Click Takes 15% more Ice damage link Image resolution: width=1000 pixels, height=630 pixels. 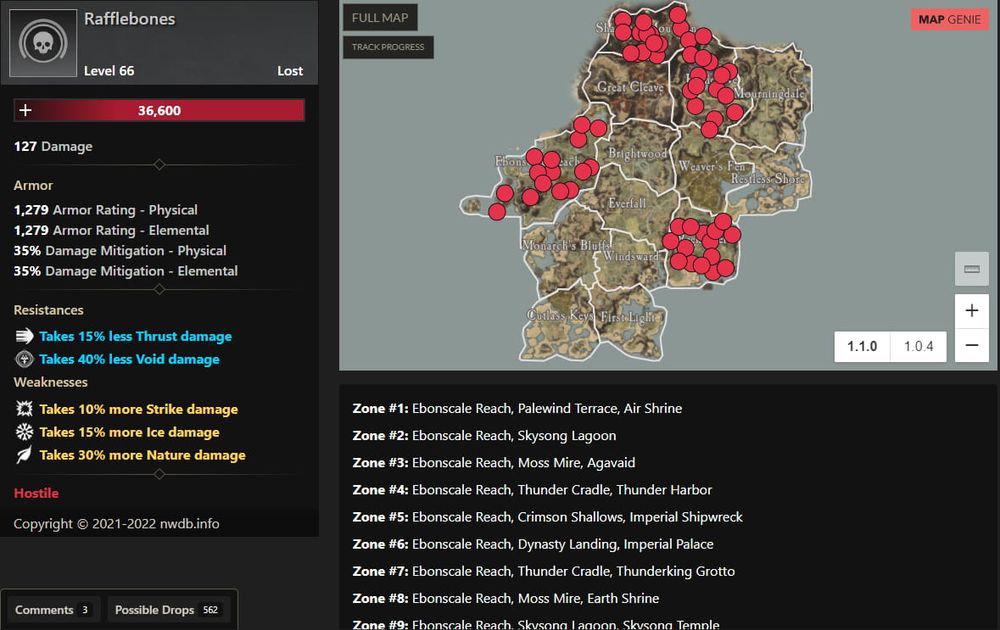coord(129,432)
